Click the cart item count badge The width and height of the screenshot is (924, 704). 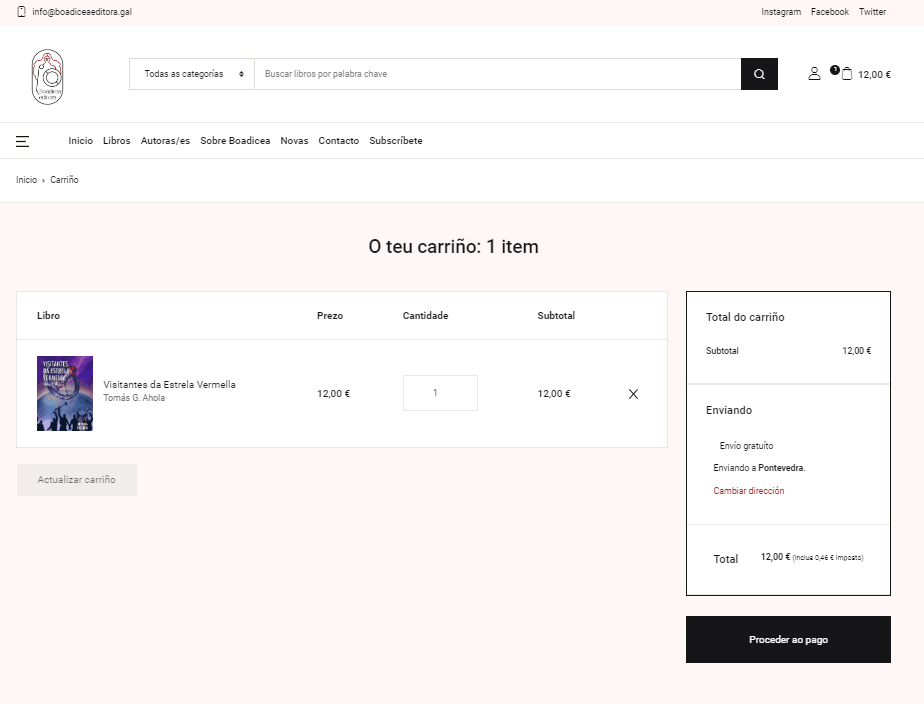click(x=834, y=70)
